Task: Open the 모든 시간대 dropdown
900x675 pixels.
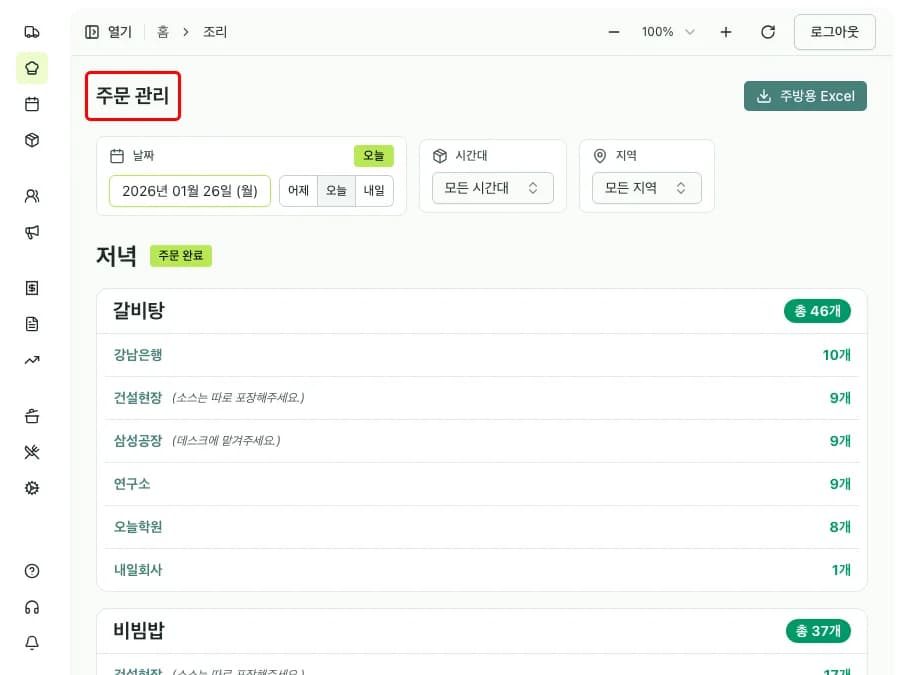Action: (x=494, y=187)
